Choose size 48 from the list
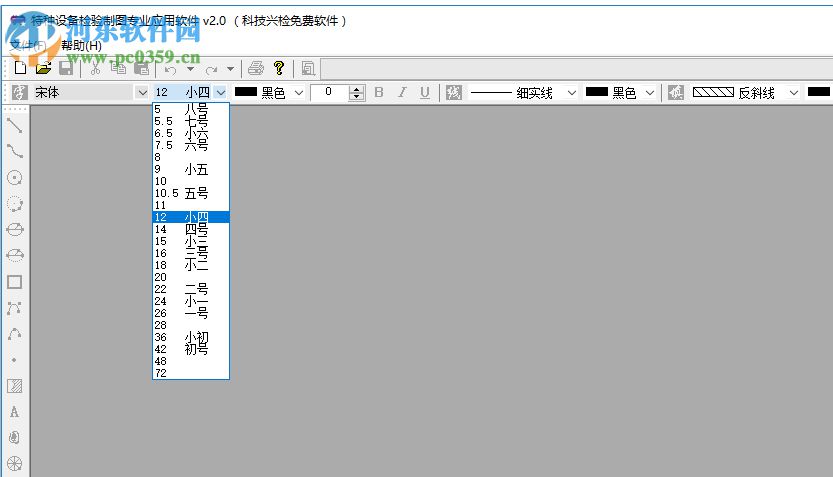Screen dimensions: 833x477 click(191, 361)
